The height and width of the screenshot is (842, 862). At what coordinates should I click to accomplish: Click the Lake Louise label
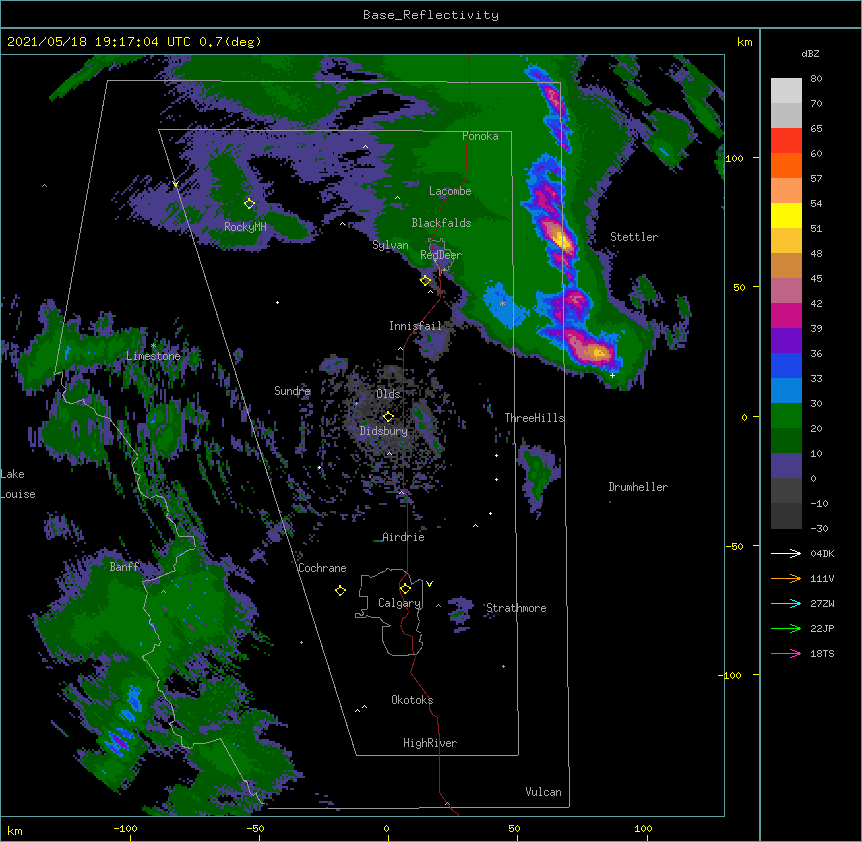pos(18,484)
